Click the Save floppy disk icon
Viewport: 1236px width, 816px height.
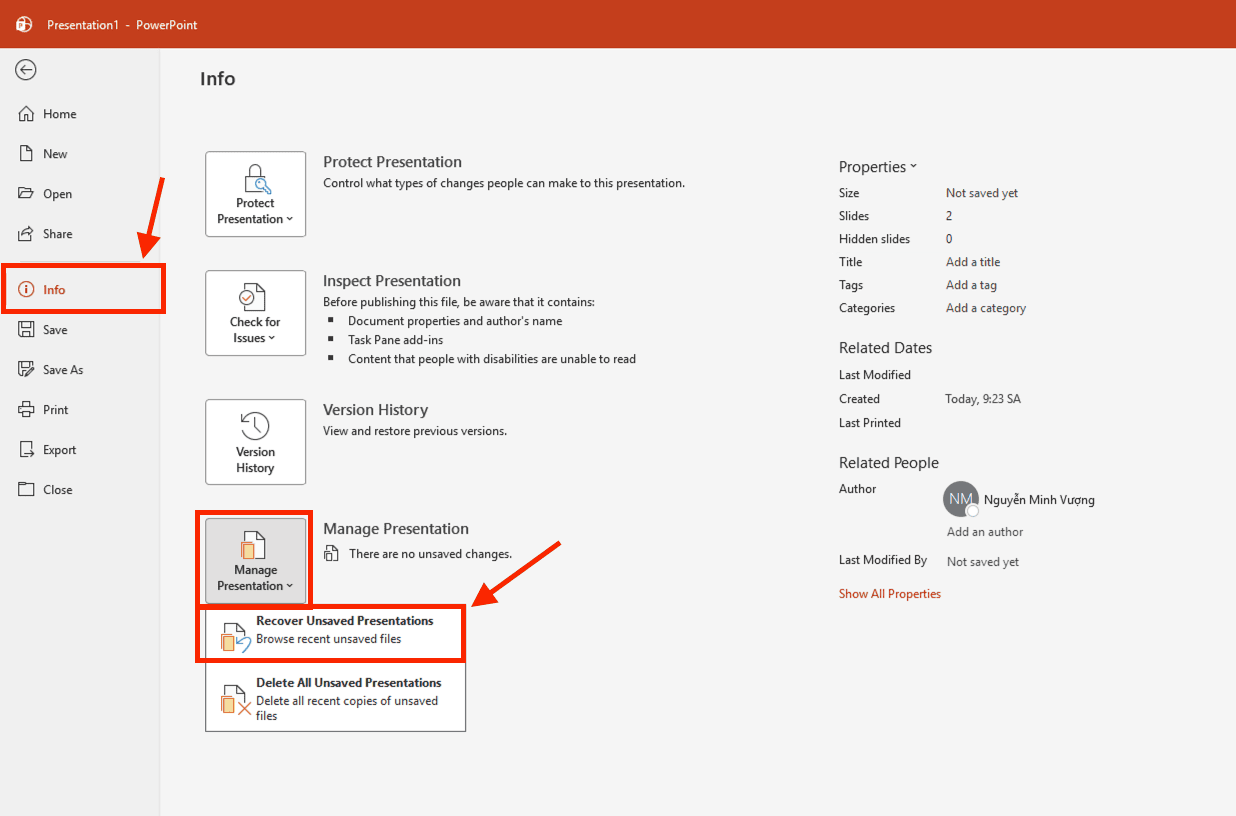tap(26, 330)
